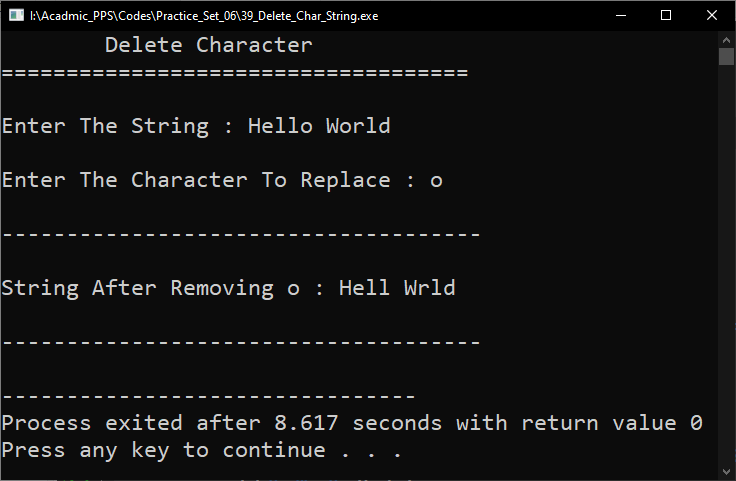Close the 39_Delete_Char_String.exe window
The image size is (736, 481).
click(710, 15)
